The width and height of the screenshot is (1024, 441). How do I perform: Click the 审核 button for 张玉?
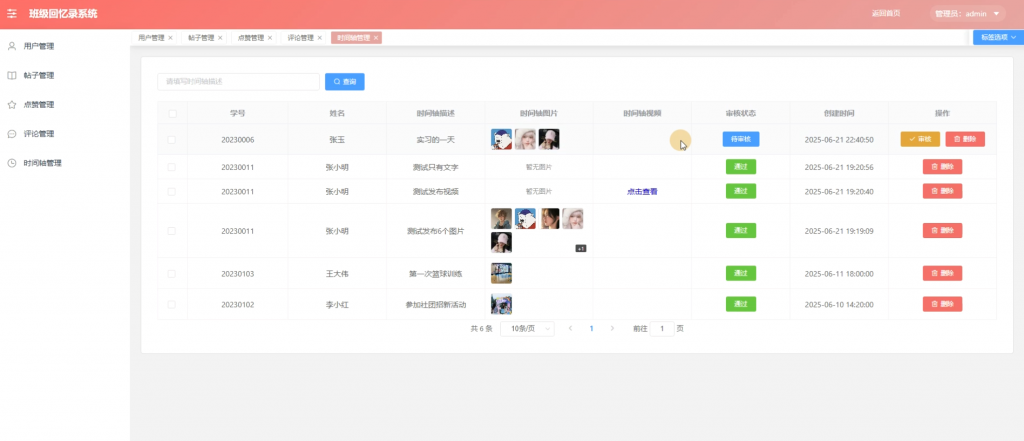pos(920,139)
